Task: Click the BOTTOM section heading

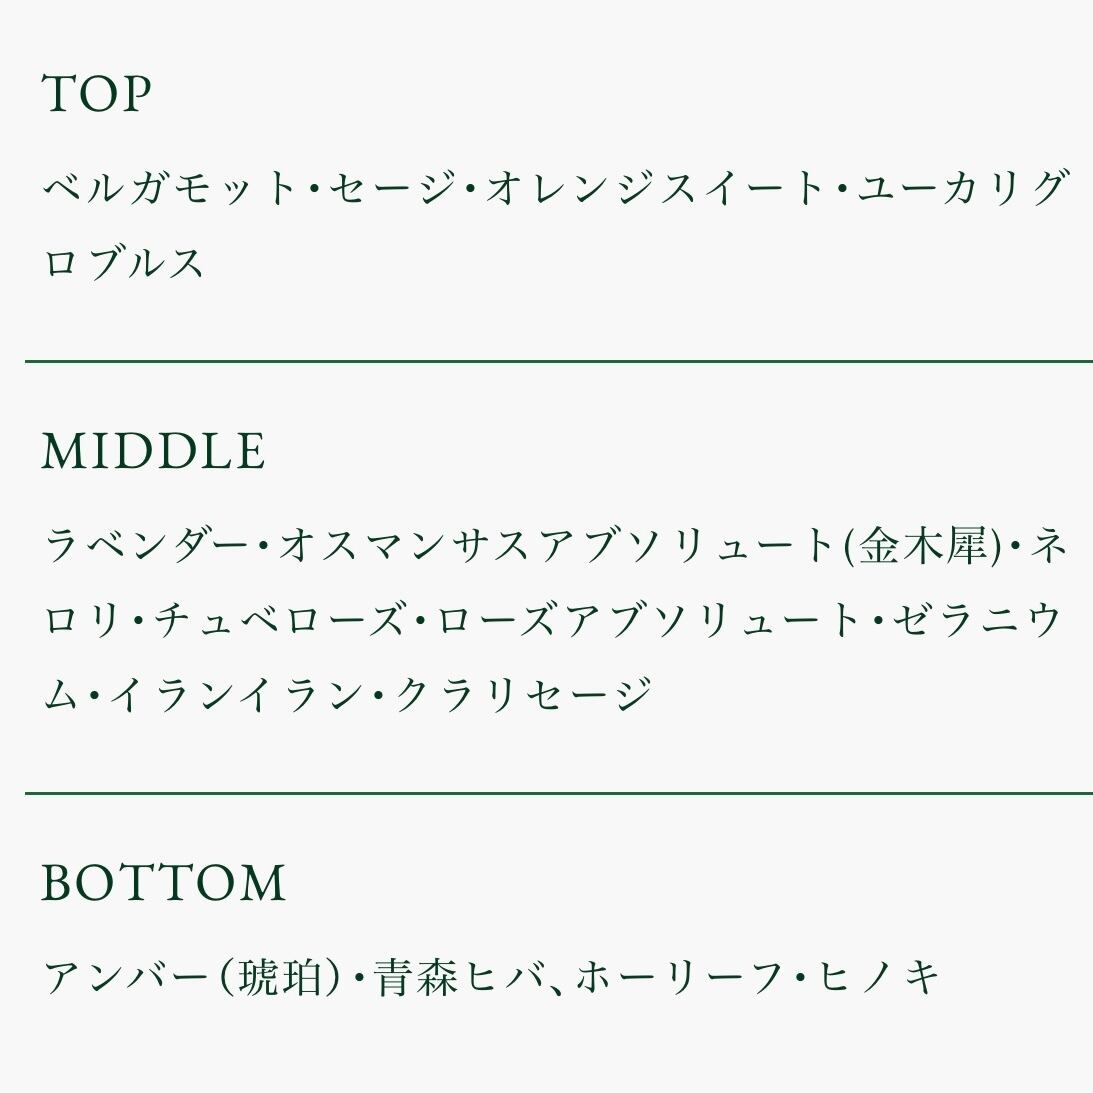Action: point(164,883)
